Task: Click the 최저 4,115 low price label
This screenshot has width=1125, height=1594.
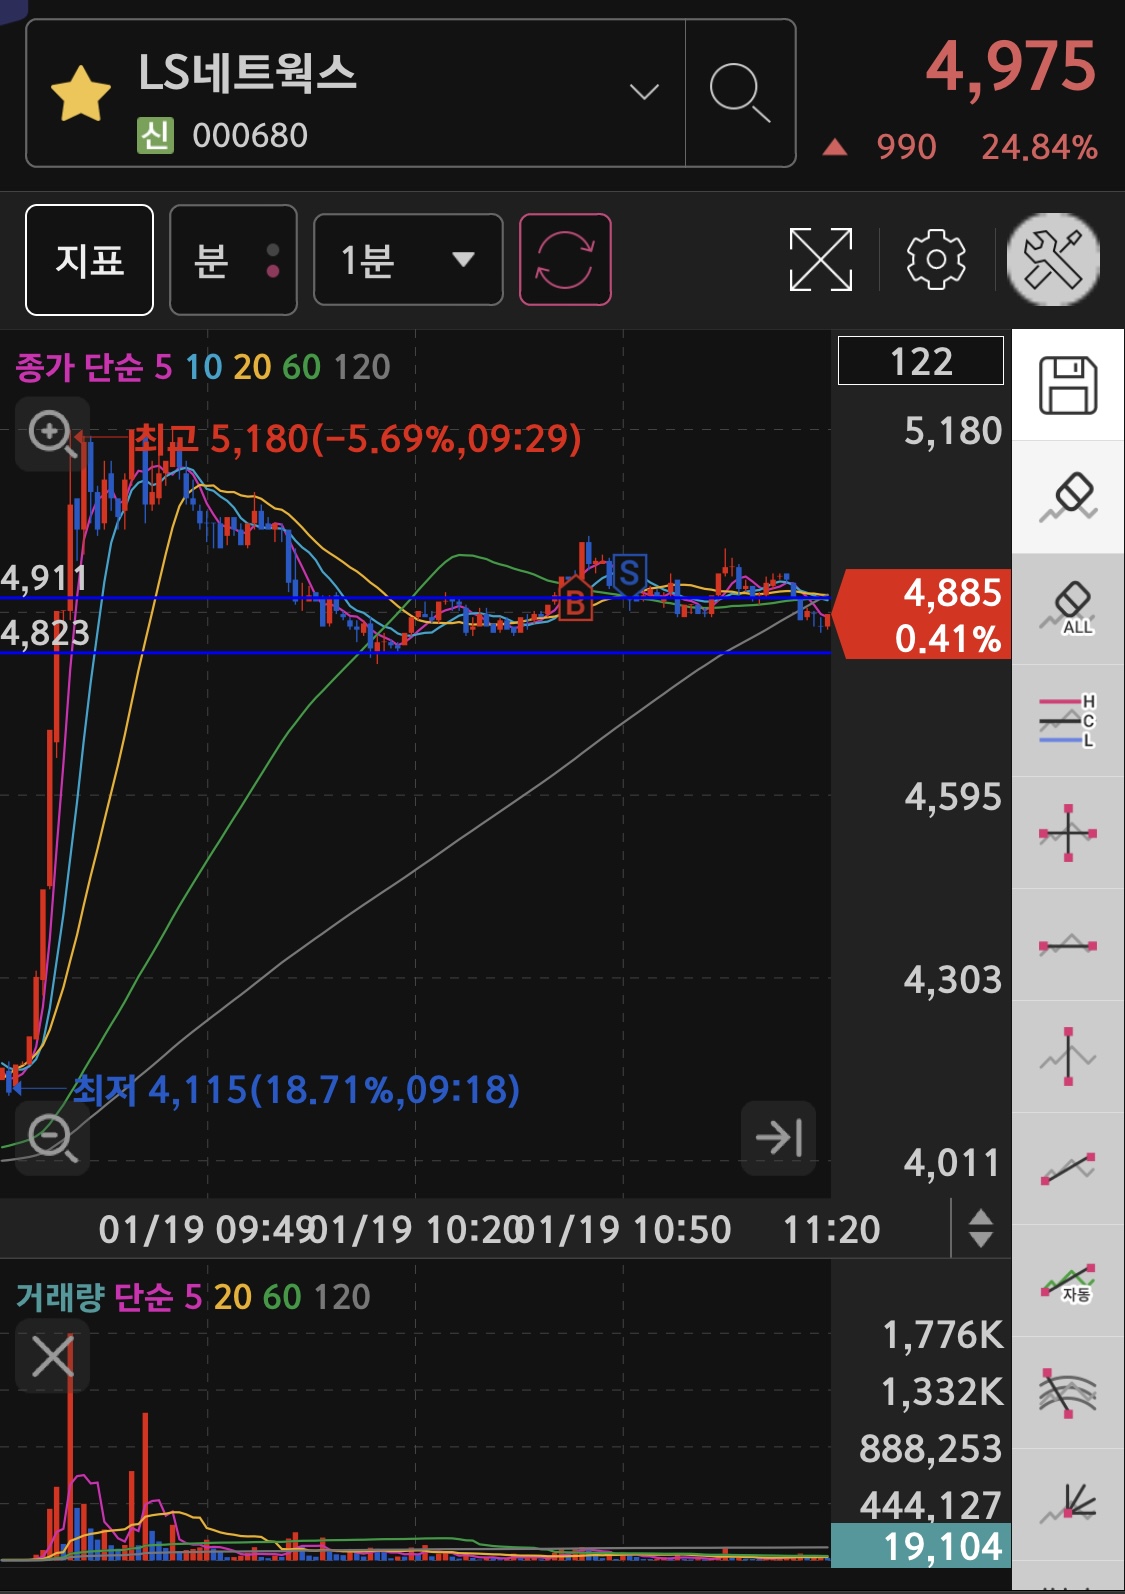Action: coord(297,1090)
